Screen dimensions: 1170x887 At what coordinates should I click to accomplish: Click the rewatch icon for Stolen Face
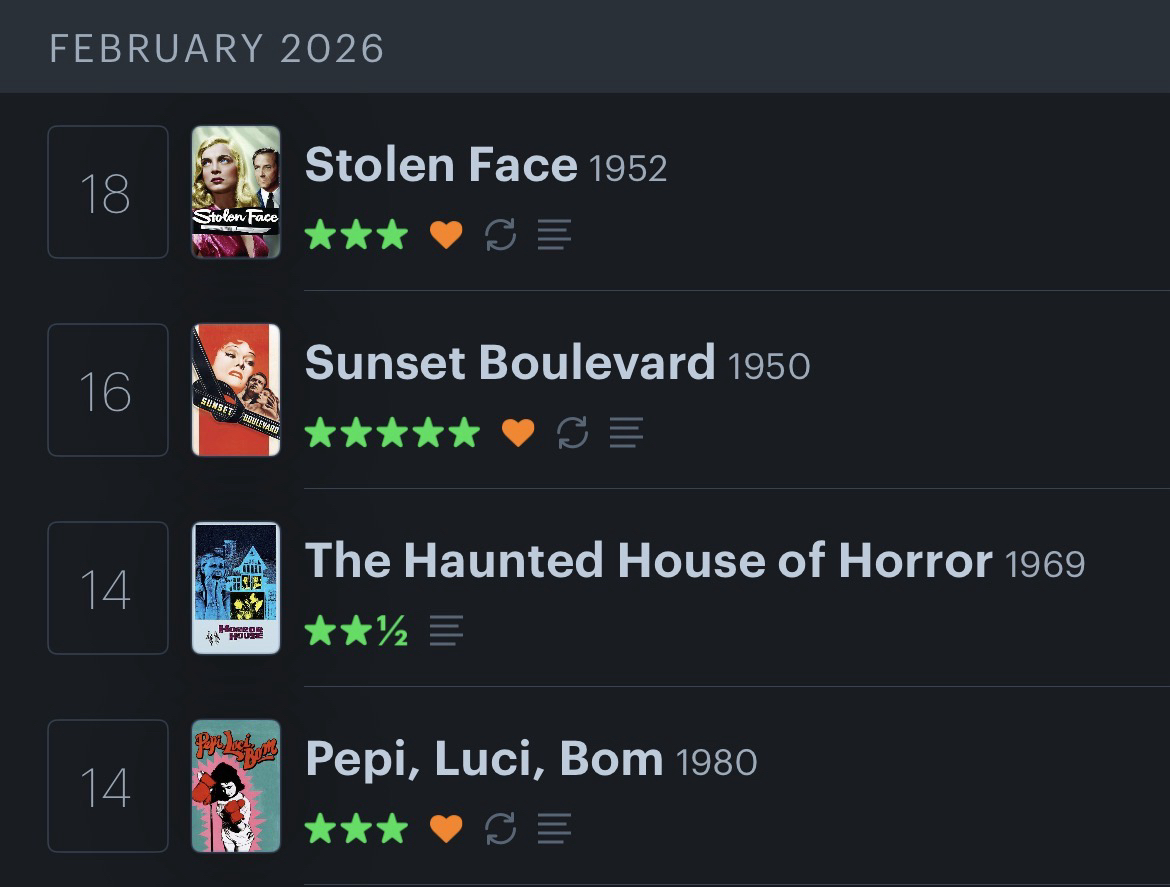click(x=500, y=235)
